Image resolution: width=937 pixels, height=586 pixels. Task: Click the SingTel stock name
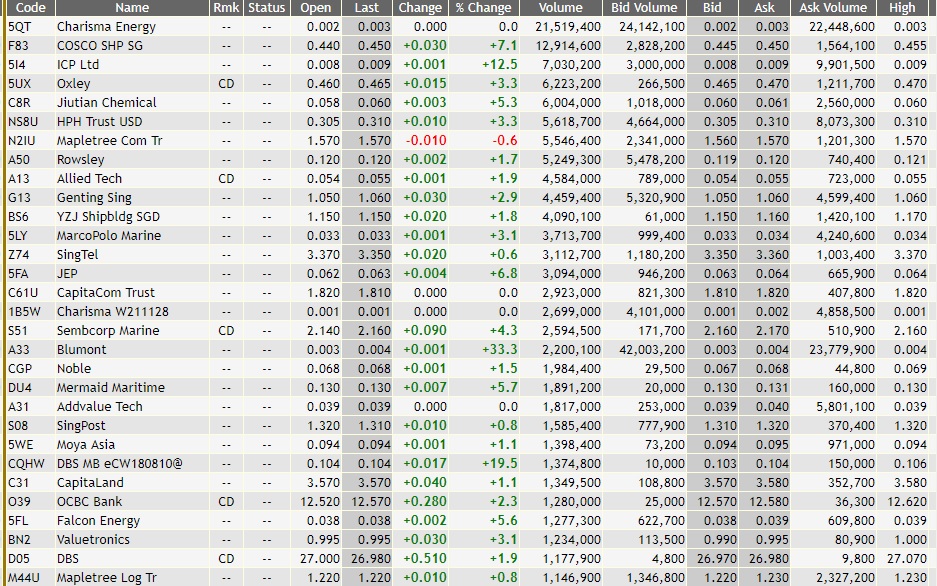tap(78, 255)
